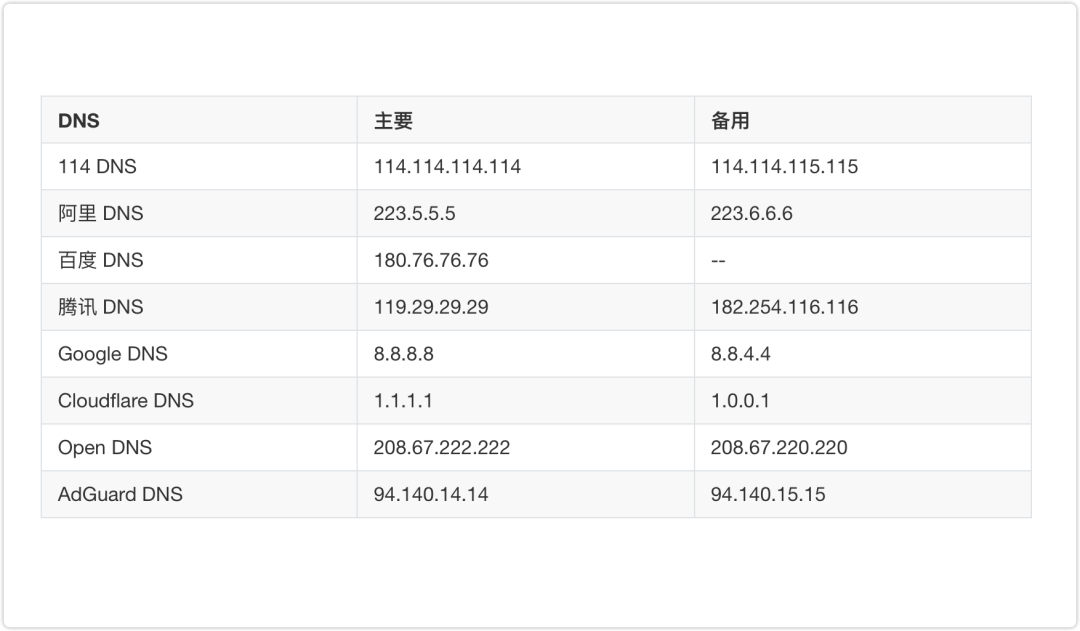Click the address 94.140.15.15
The width and height of the screenshot is (1080, 631).
point(768,495)
